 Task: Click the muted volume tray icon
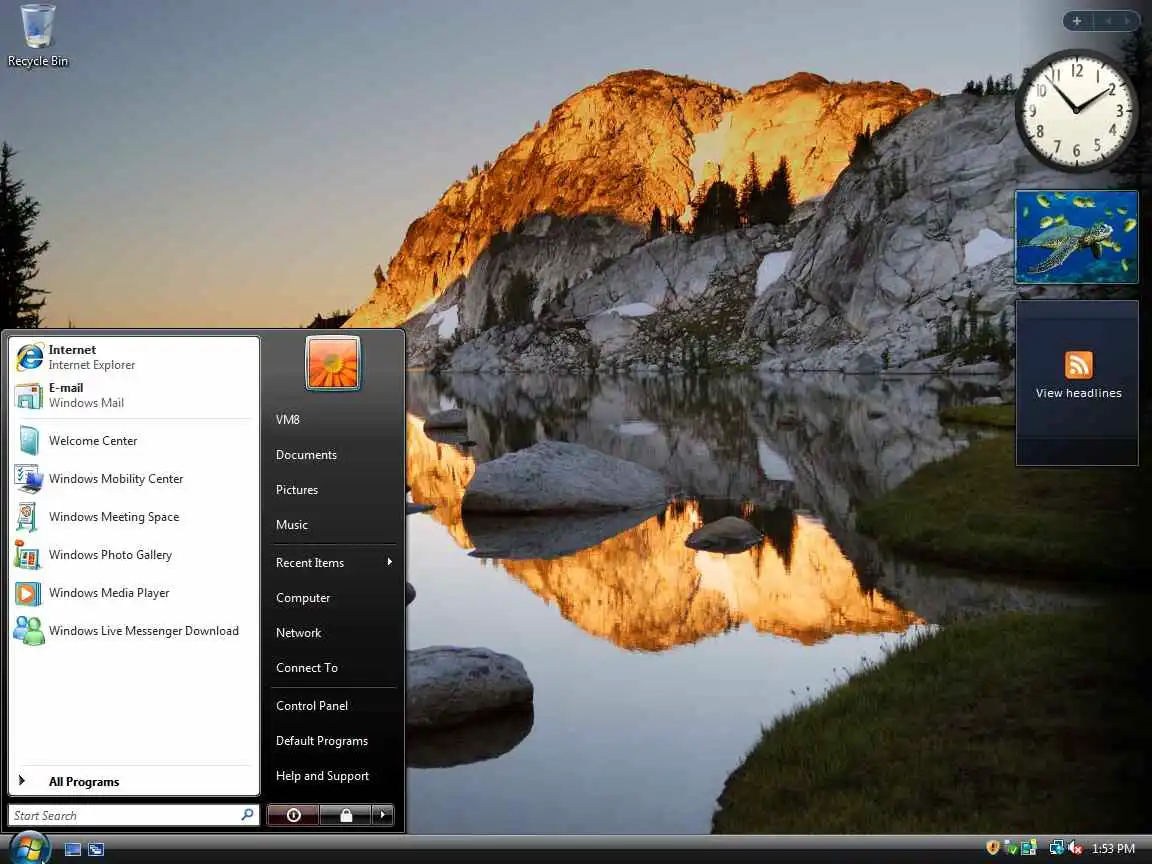tap(1076, 848)
